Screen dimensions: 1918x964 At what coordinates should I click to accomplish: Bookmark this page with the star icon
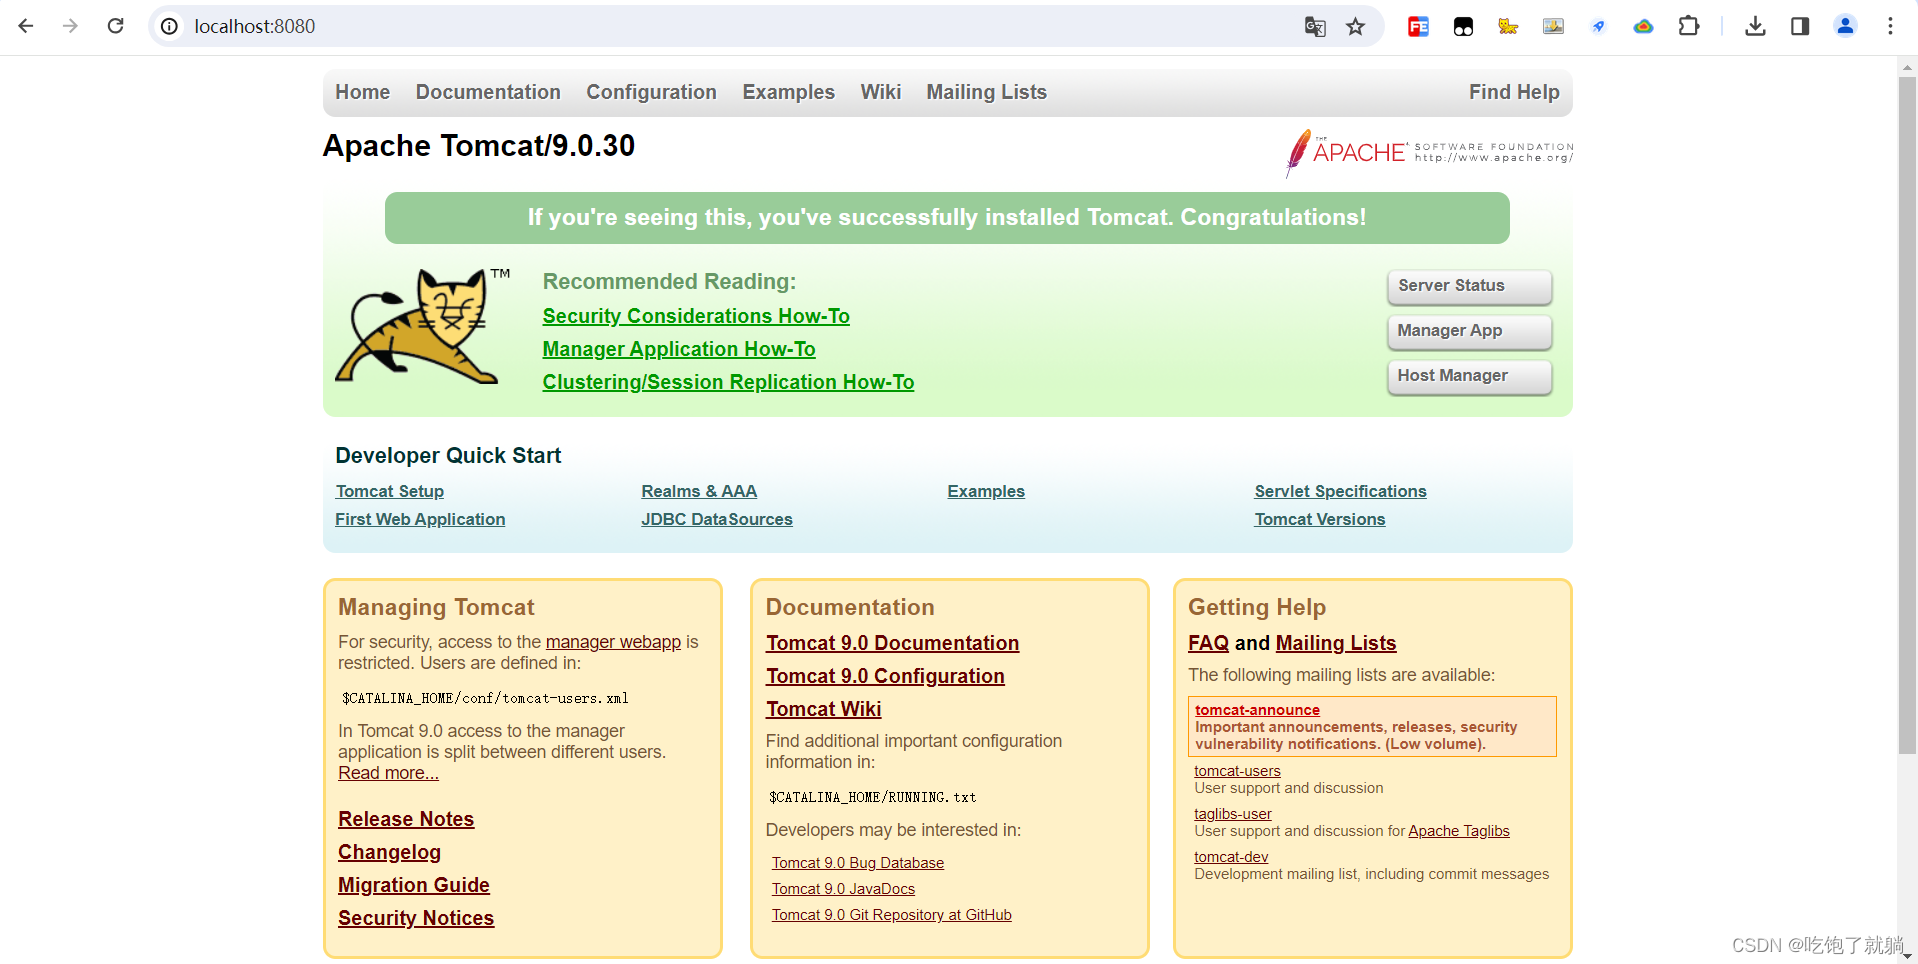[1356, 26]
